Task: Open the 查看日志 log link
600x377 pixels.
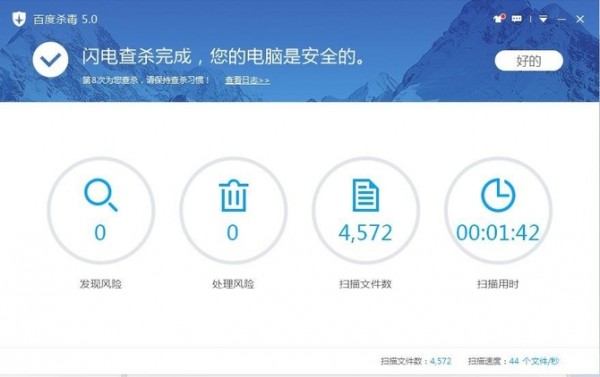Action: point(247,80)
